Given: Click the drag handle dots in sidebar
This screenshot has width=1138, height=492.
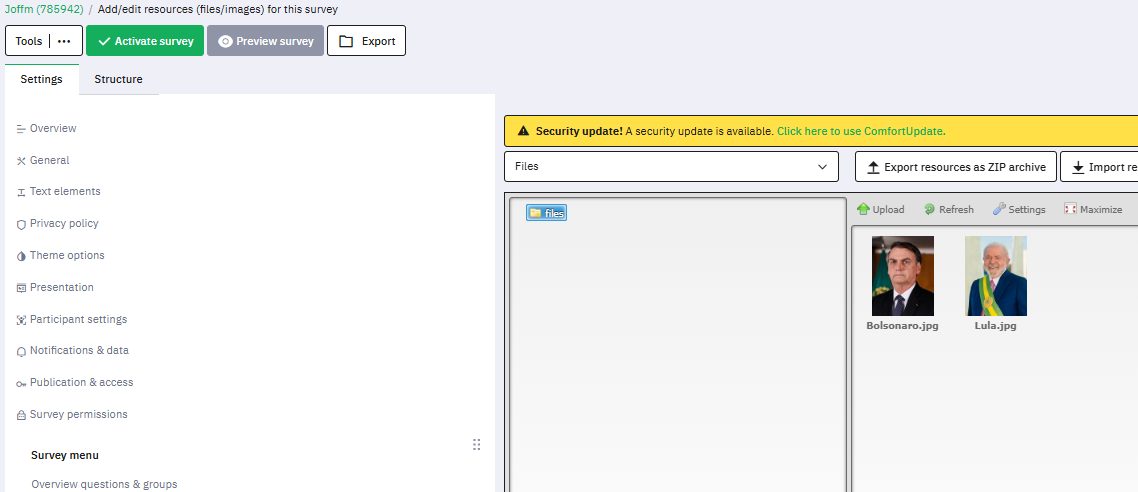Looking at the screenshot, I should (x=476, y=445).
